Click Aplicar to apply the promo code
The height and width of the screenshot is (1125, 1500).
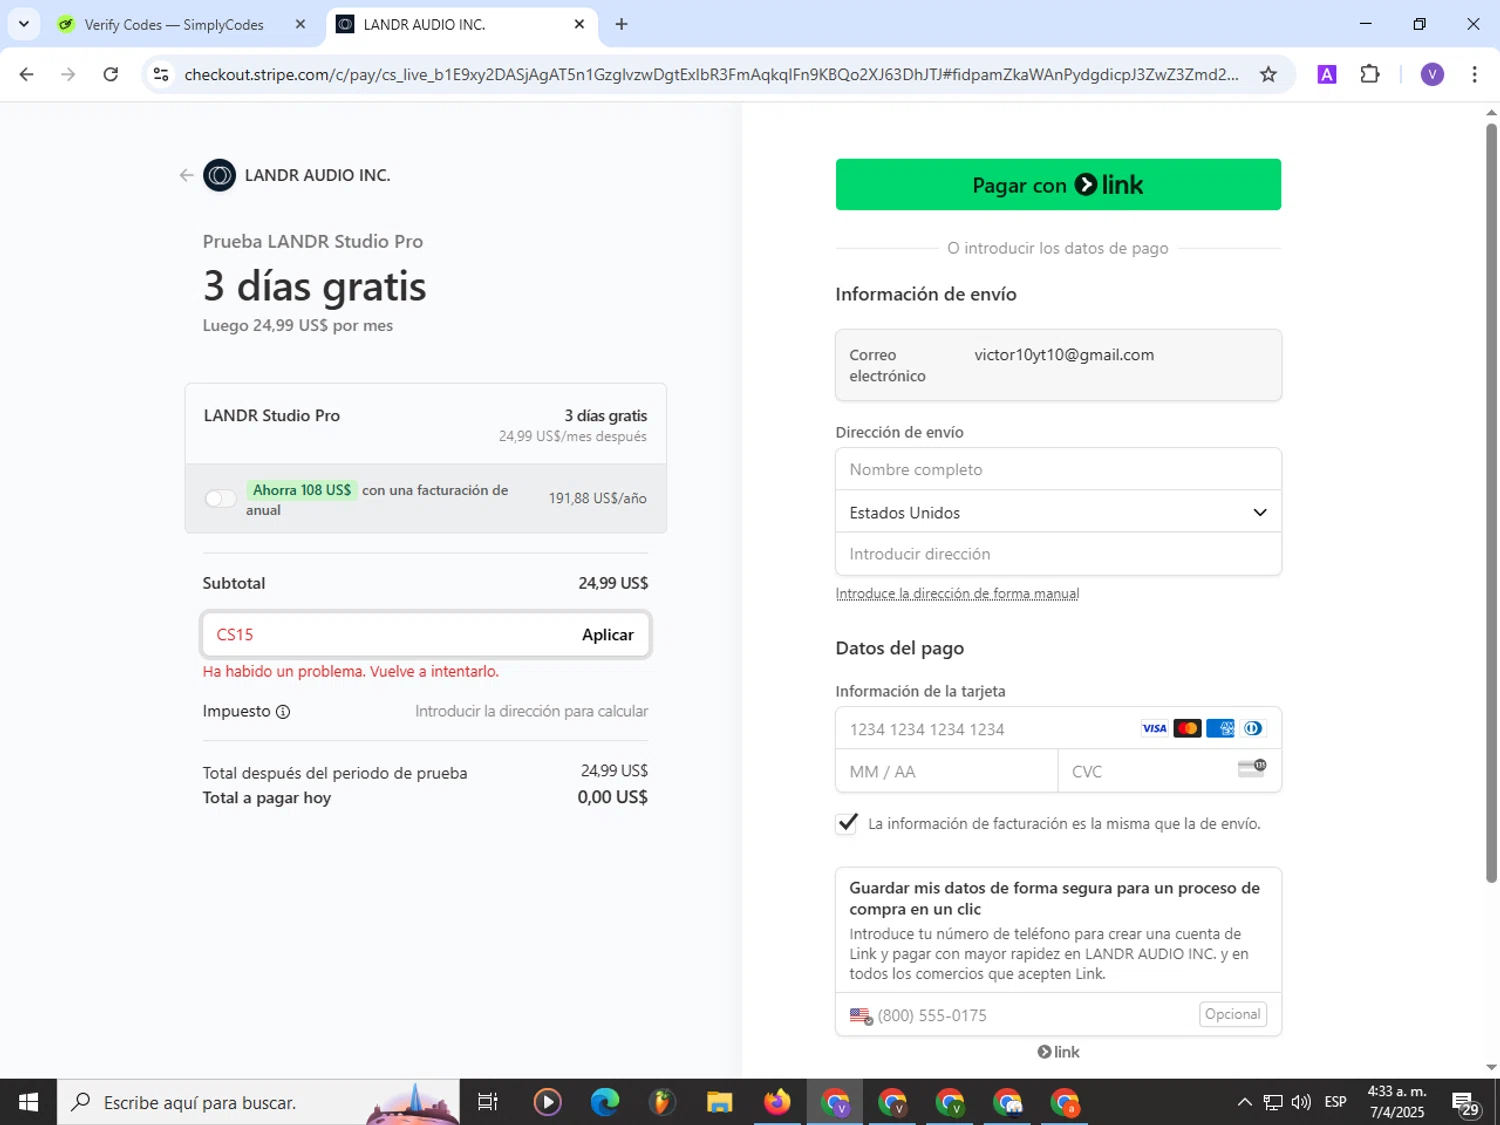tap(607, 635)
